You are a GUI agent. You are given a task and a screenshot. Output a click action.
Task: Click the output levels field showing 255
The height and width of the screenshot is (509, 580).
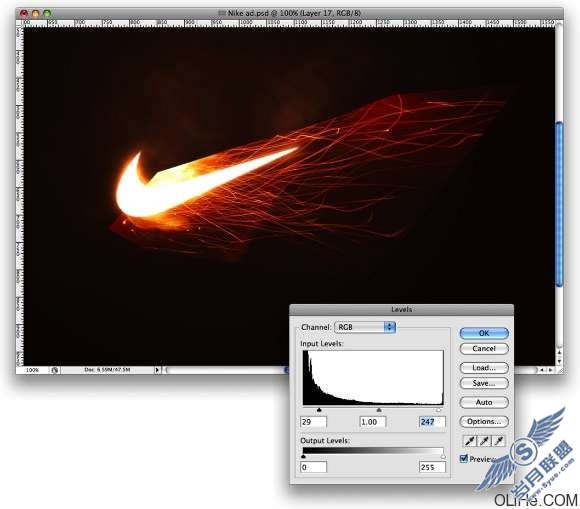pyautogui.click(x=432, y=467)
